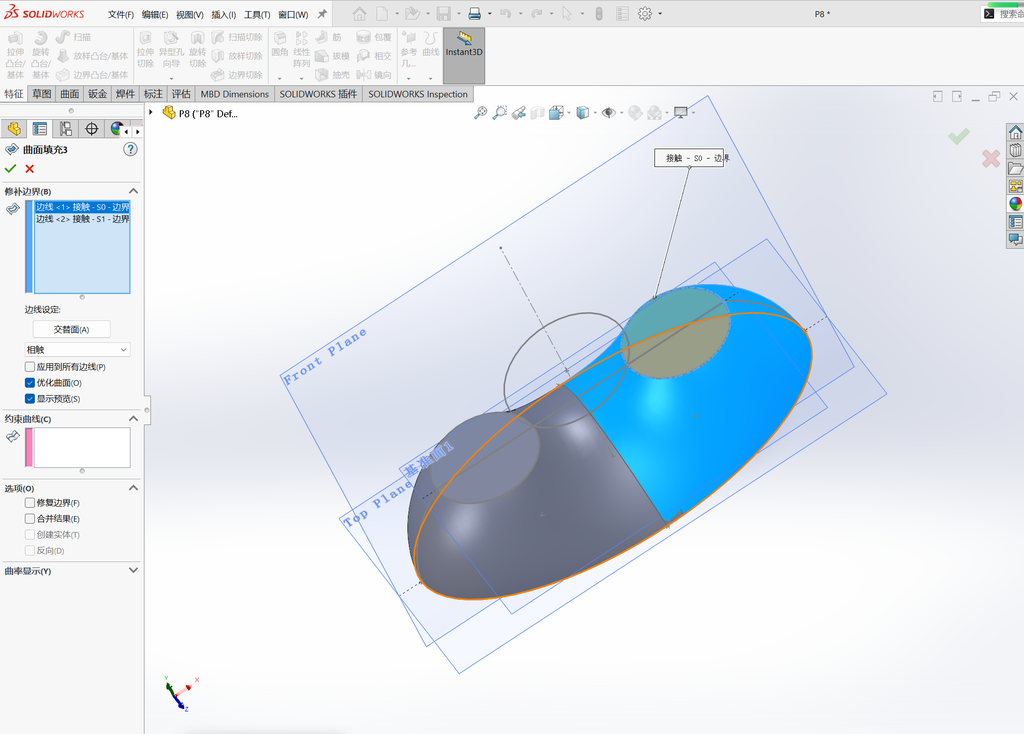Image resolution: width=1024 pixels, height=734 pixels.
Task: Uncheck the 优化曲面(O) checkbox
Action: (30, 383)
